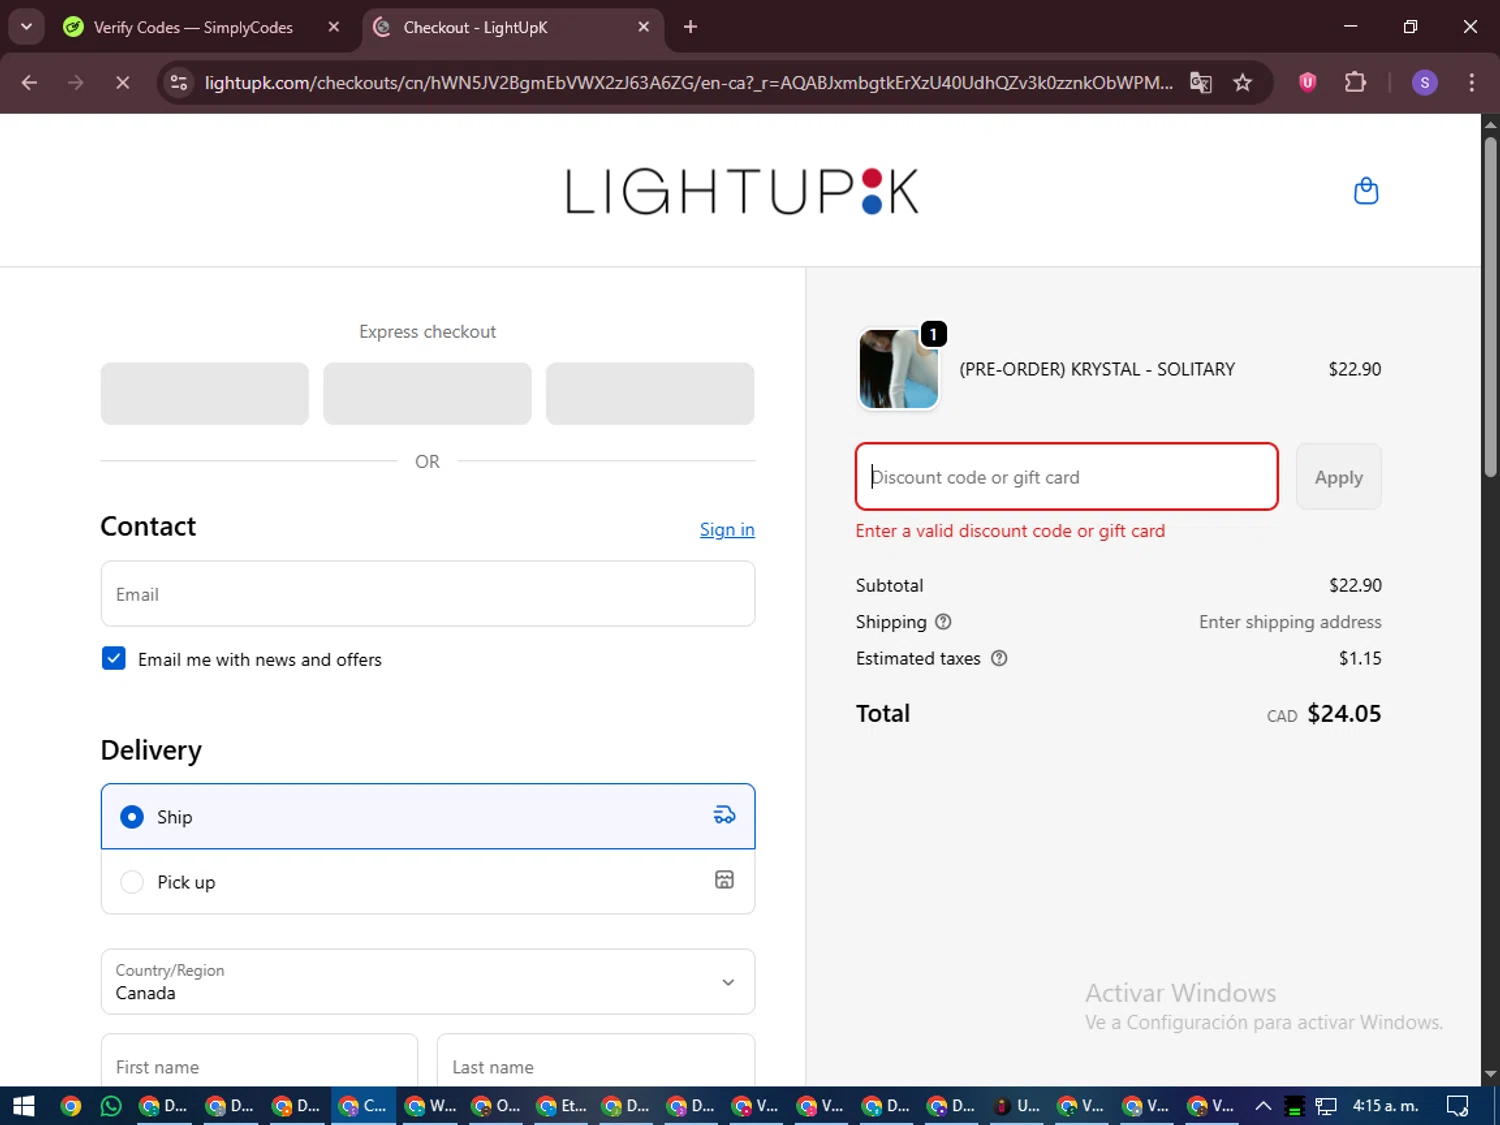Click the network icon in system tray
Image resolution: width=1500 pixels, height=1125 pixels.
[1326, 1106]
